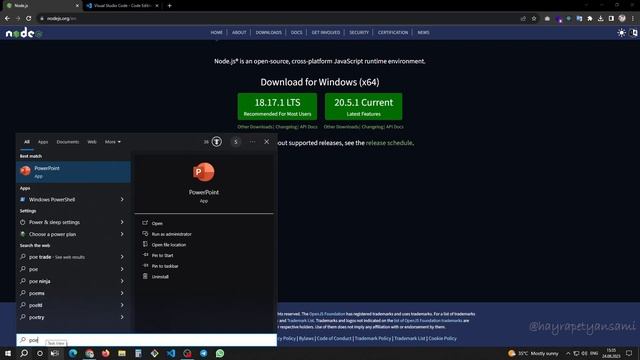
Task: Open the release schedule link
Action: (x=389, y=143)
